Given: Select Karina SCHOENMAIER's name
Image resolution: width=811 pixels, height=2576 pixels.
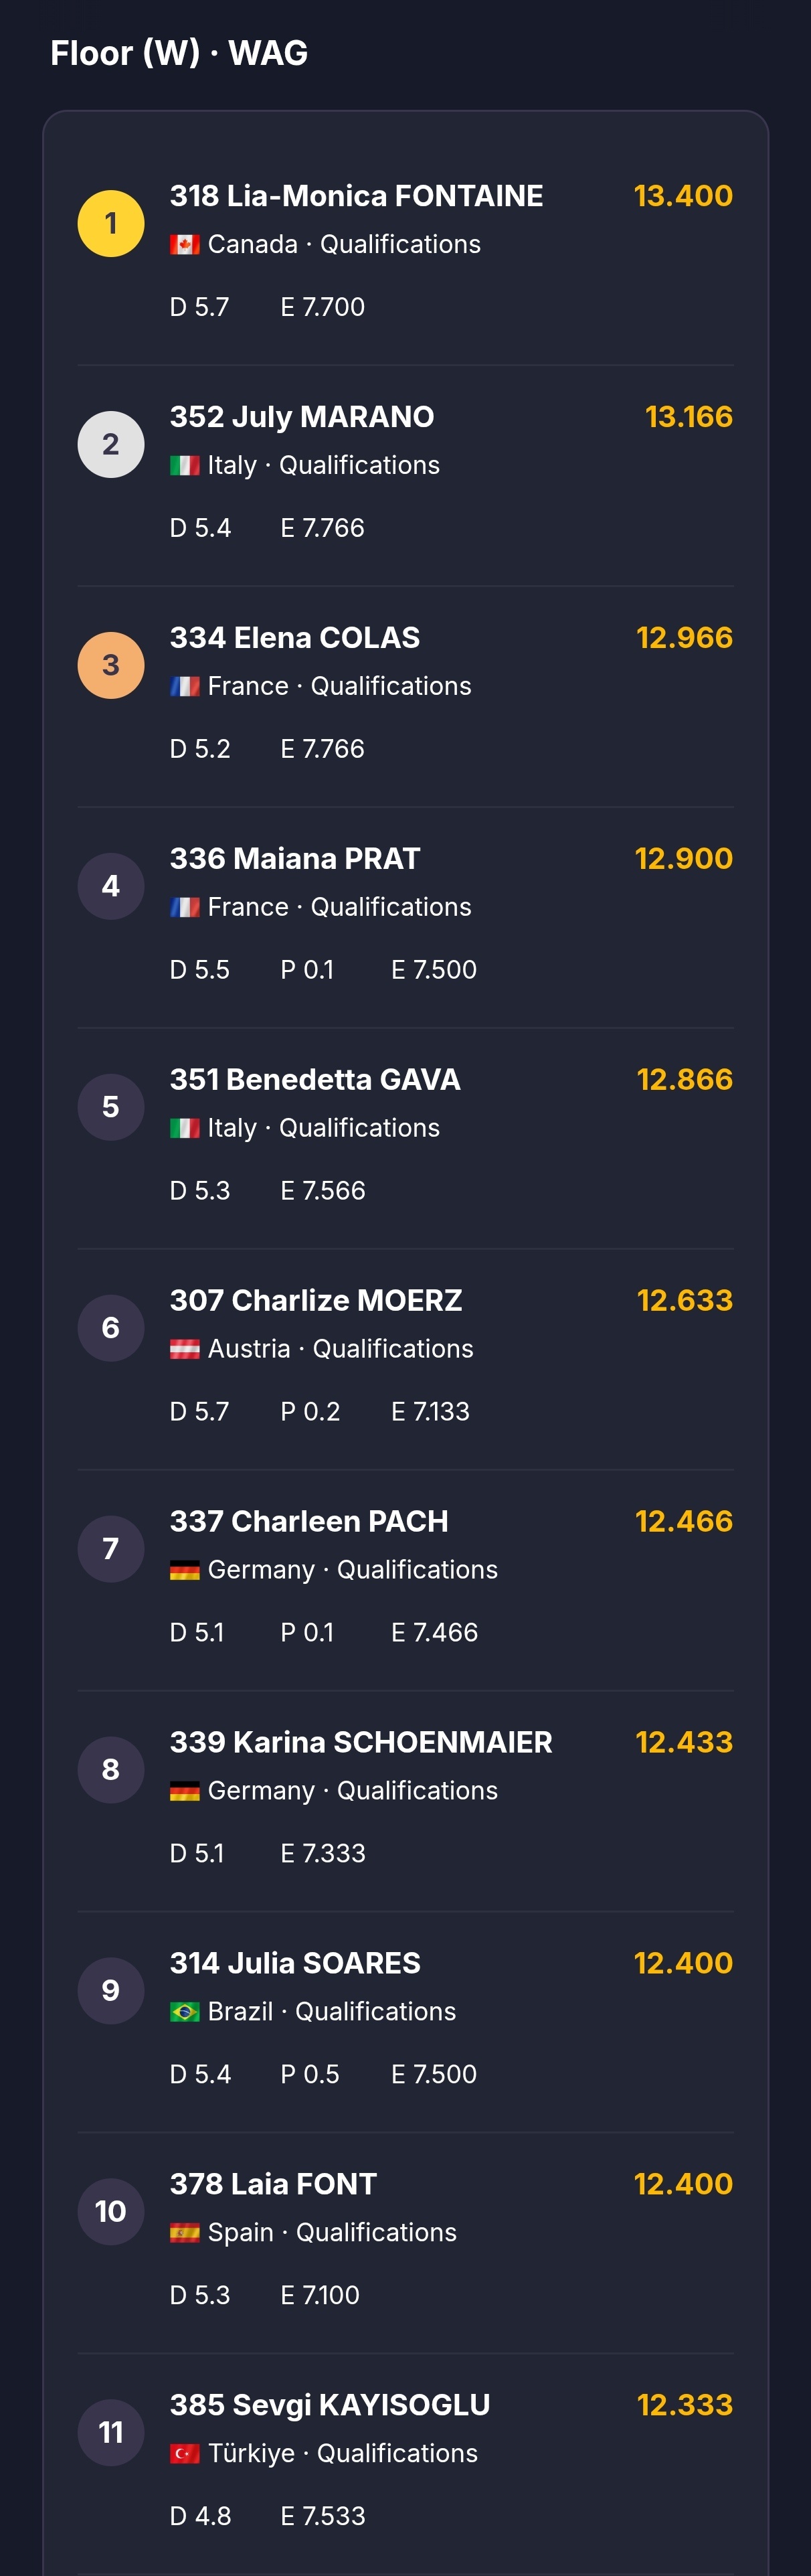Looking at the screenshot, I should pyautogui.click(x=361, y=1742).
